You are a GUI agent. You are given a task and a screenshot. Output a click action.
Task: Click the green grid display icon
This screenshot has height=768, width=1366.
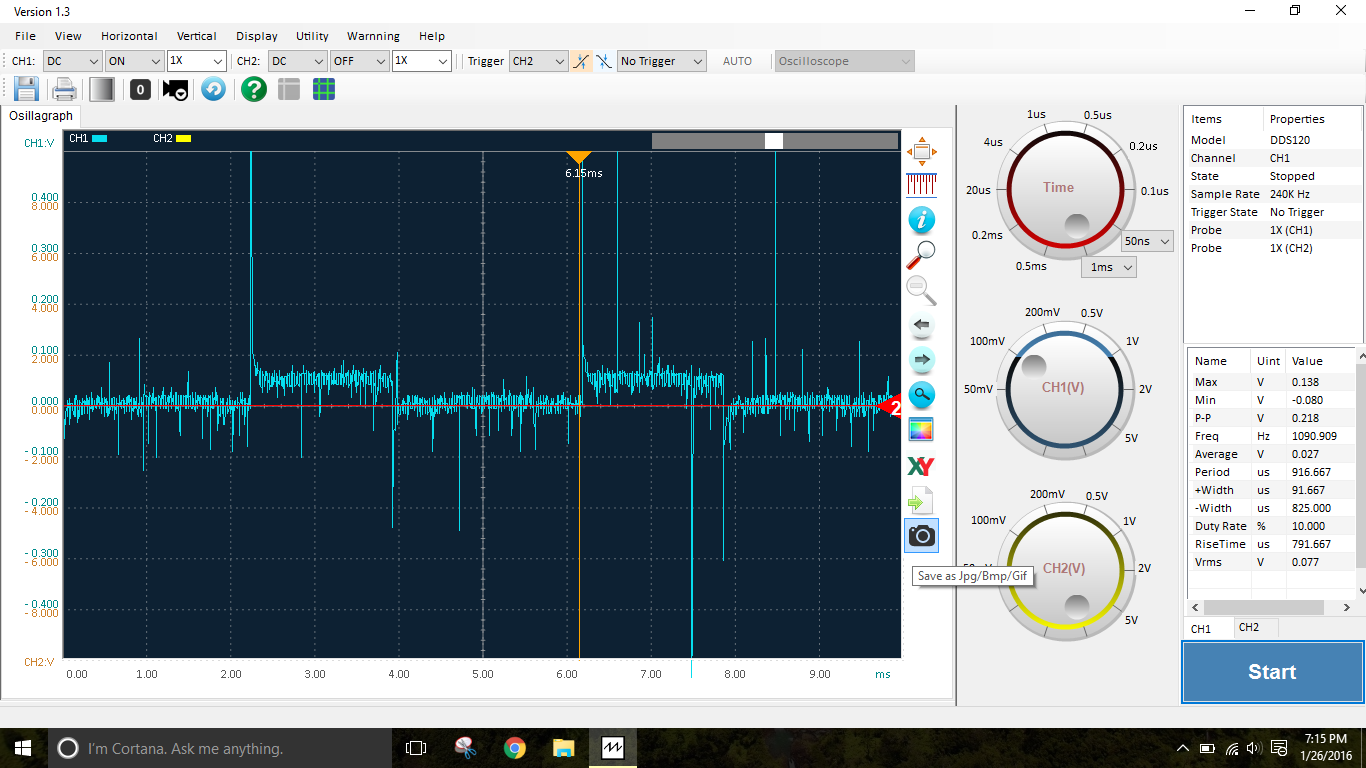tap(324, 89)
